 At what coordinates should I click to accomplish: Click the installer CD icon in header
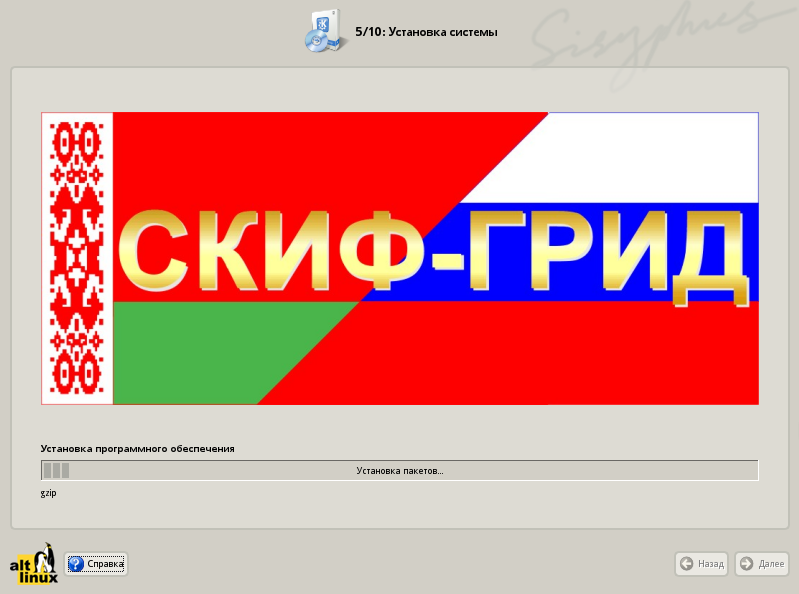click(x=325, y=32)
